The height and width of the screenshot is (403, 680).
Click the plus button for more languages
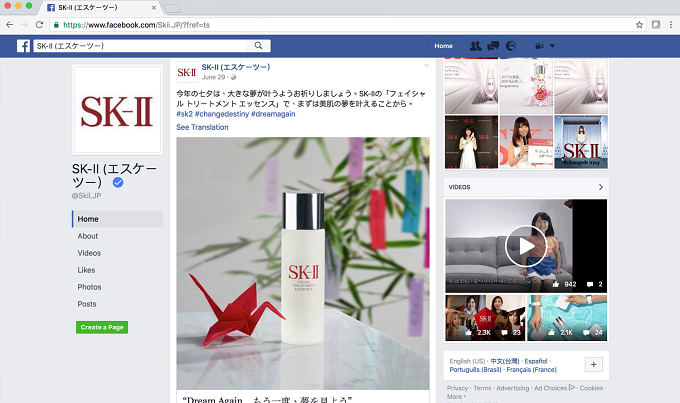click(593, 364)
